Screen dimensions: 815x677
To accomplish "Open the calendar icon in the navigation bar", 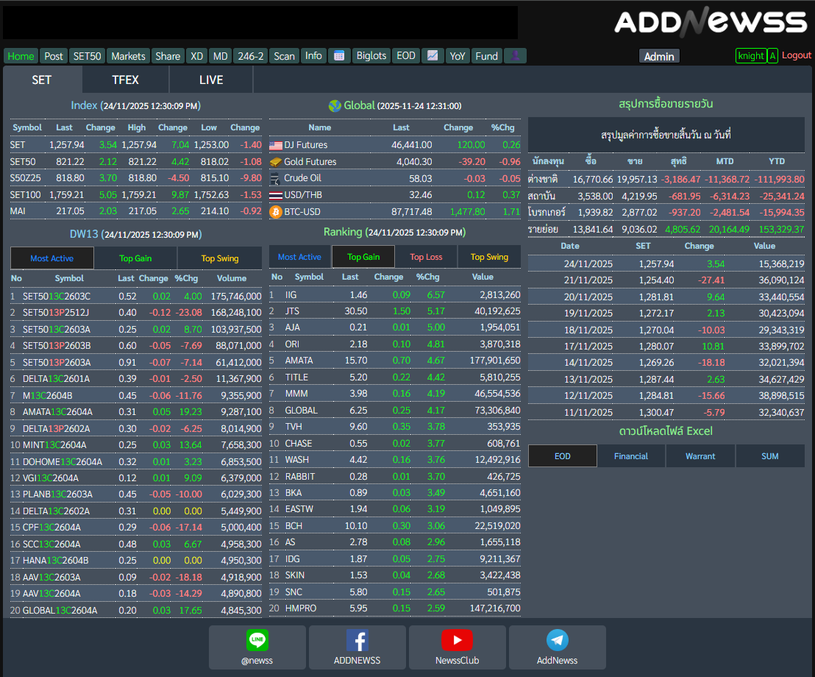I will [339, 56].
